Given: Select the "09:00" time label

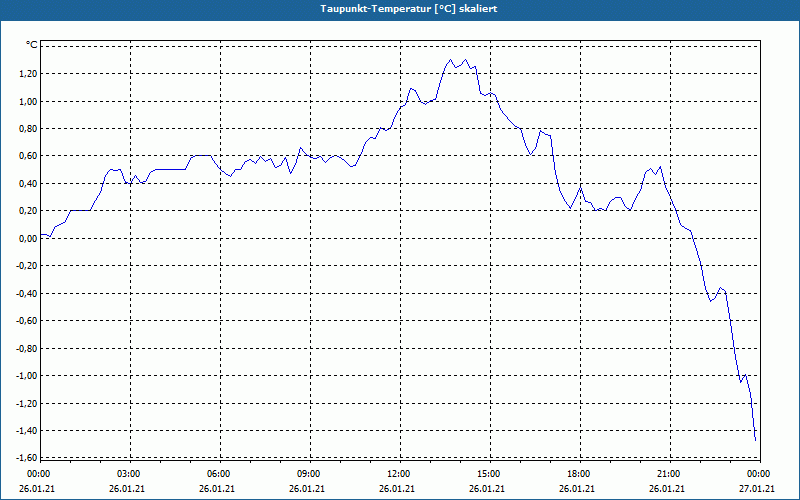Looking at the screenshot, I should tap(309, 474).
